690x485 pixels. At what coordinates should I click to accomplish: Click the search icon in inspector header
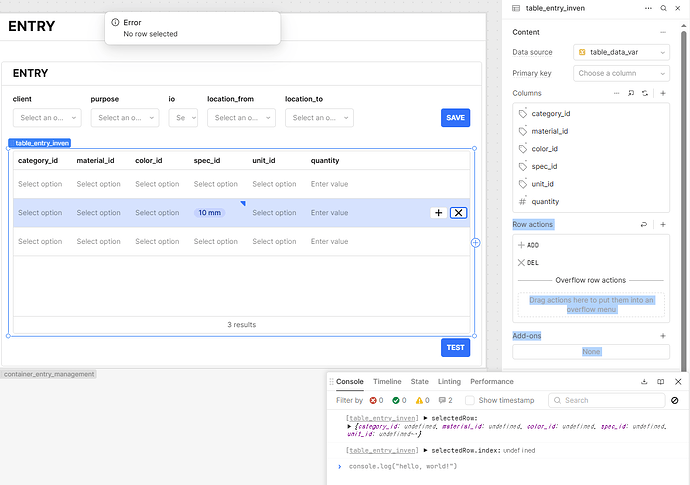pos(663,8)
